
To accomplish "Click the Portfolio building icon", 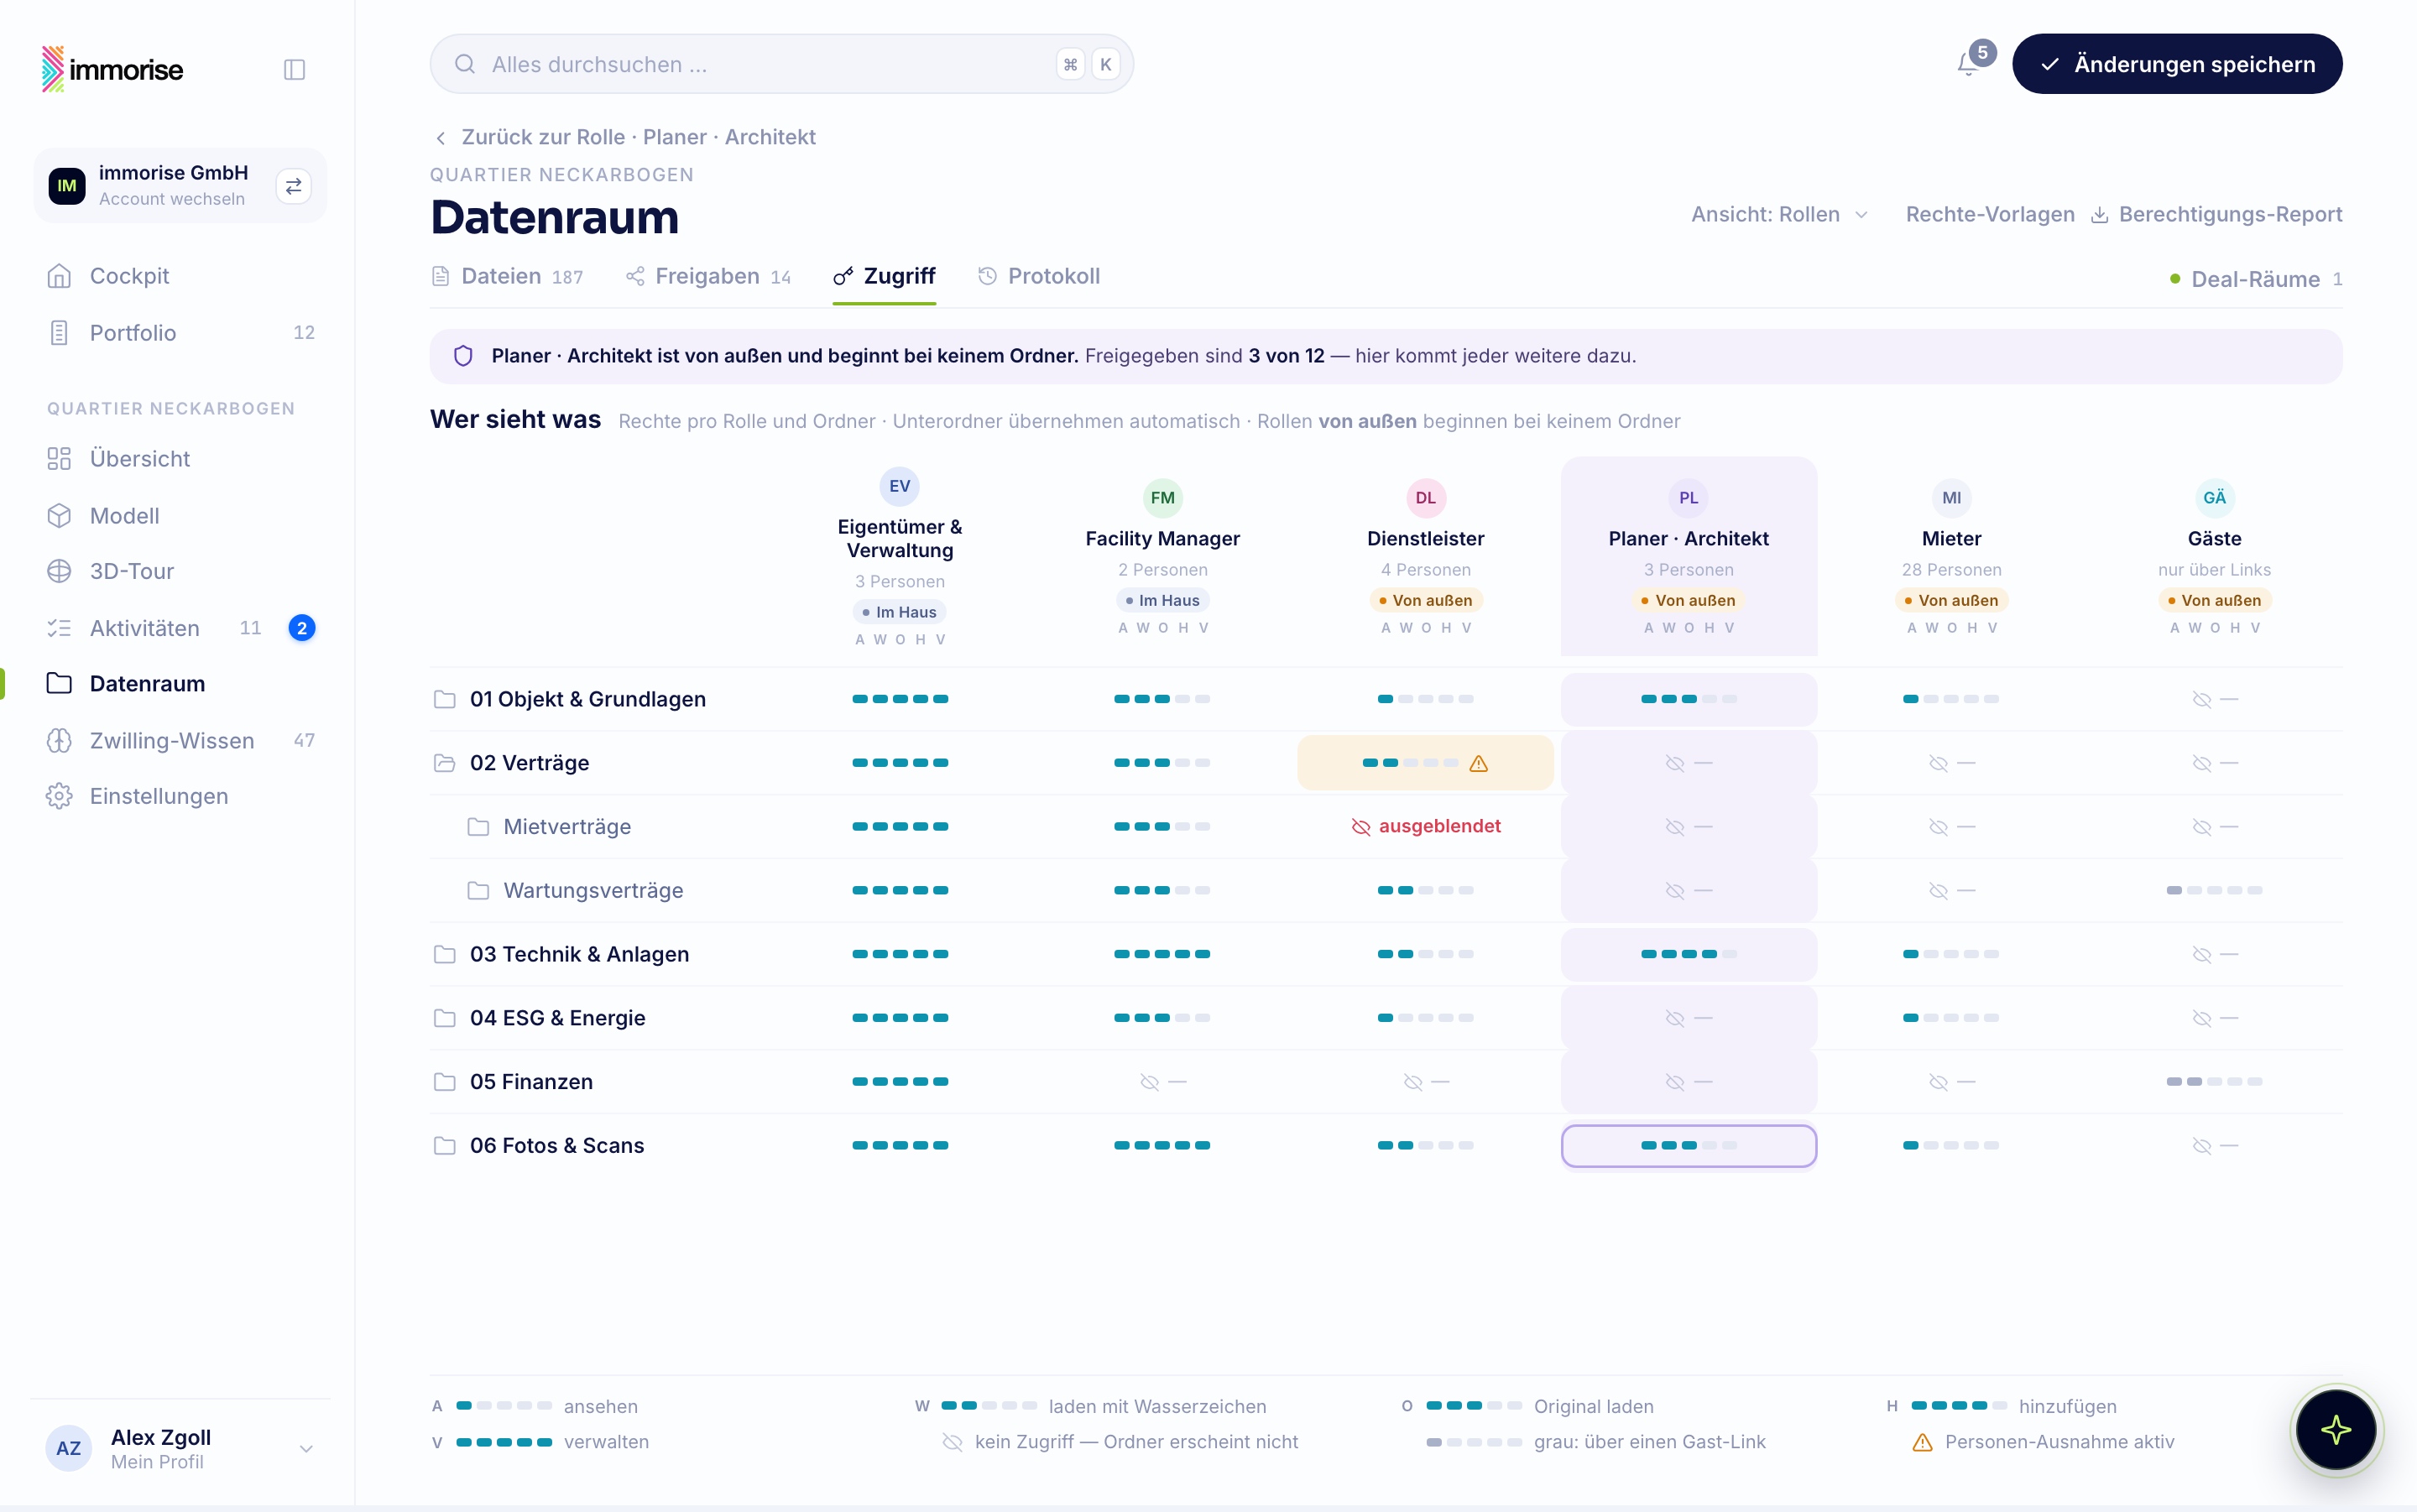I will [59, 333].
